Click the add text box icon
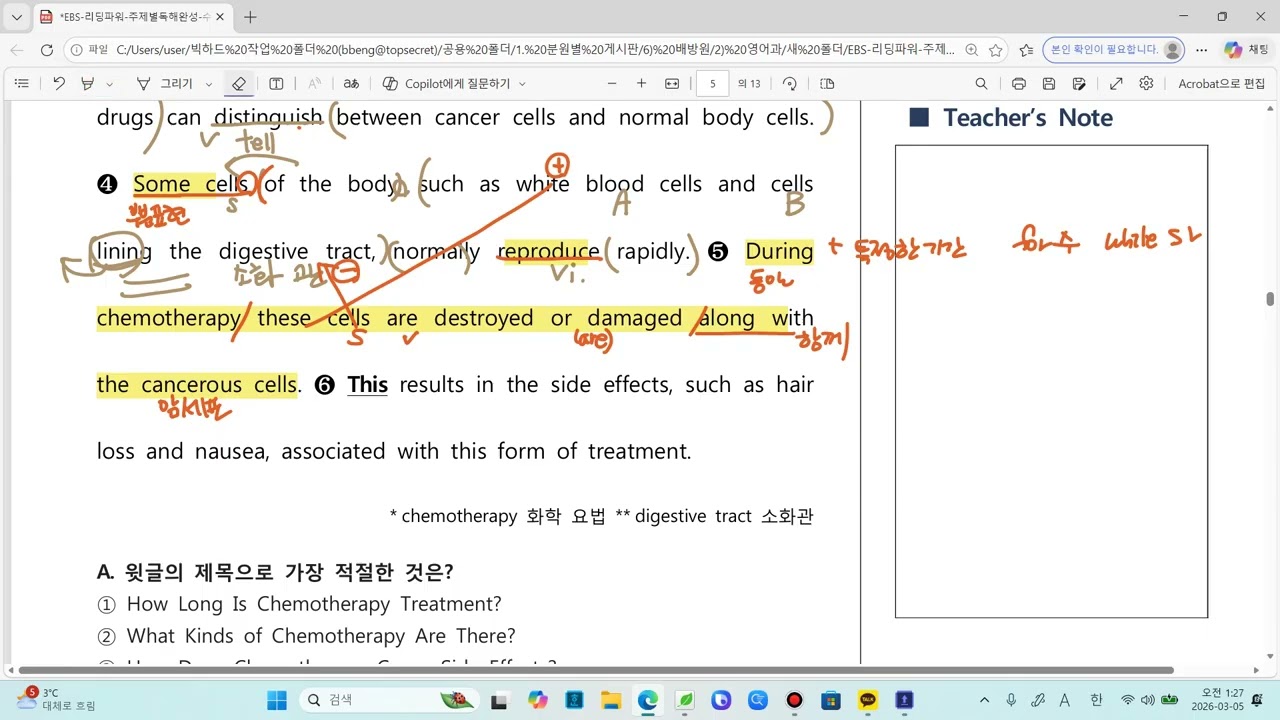 (277, 84)
